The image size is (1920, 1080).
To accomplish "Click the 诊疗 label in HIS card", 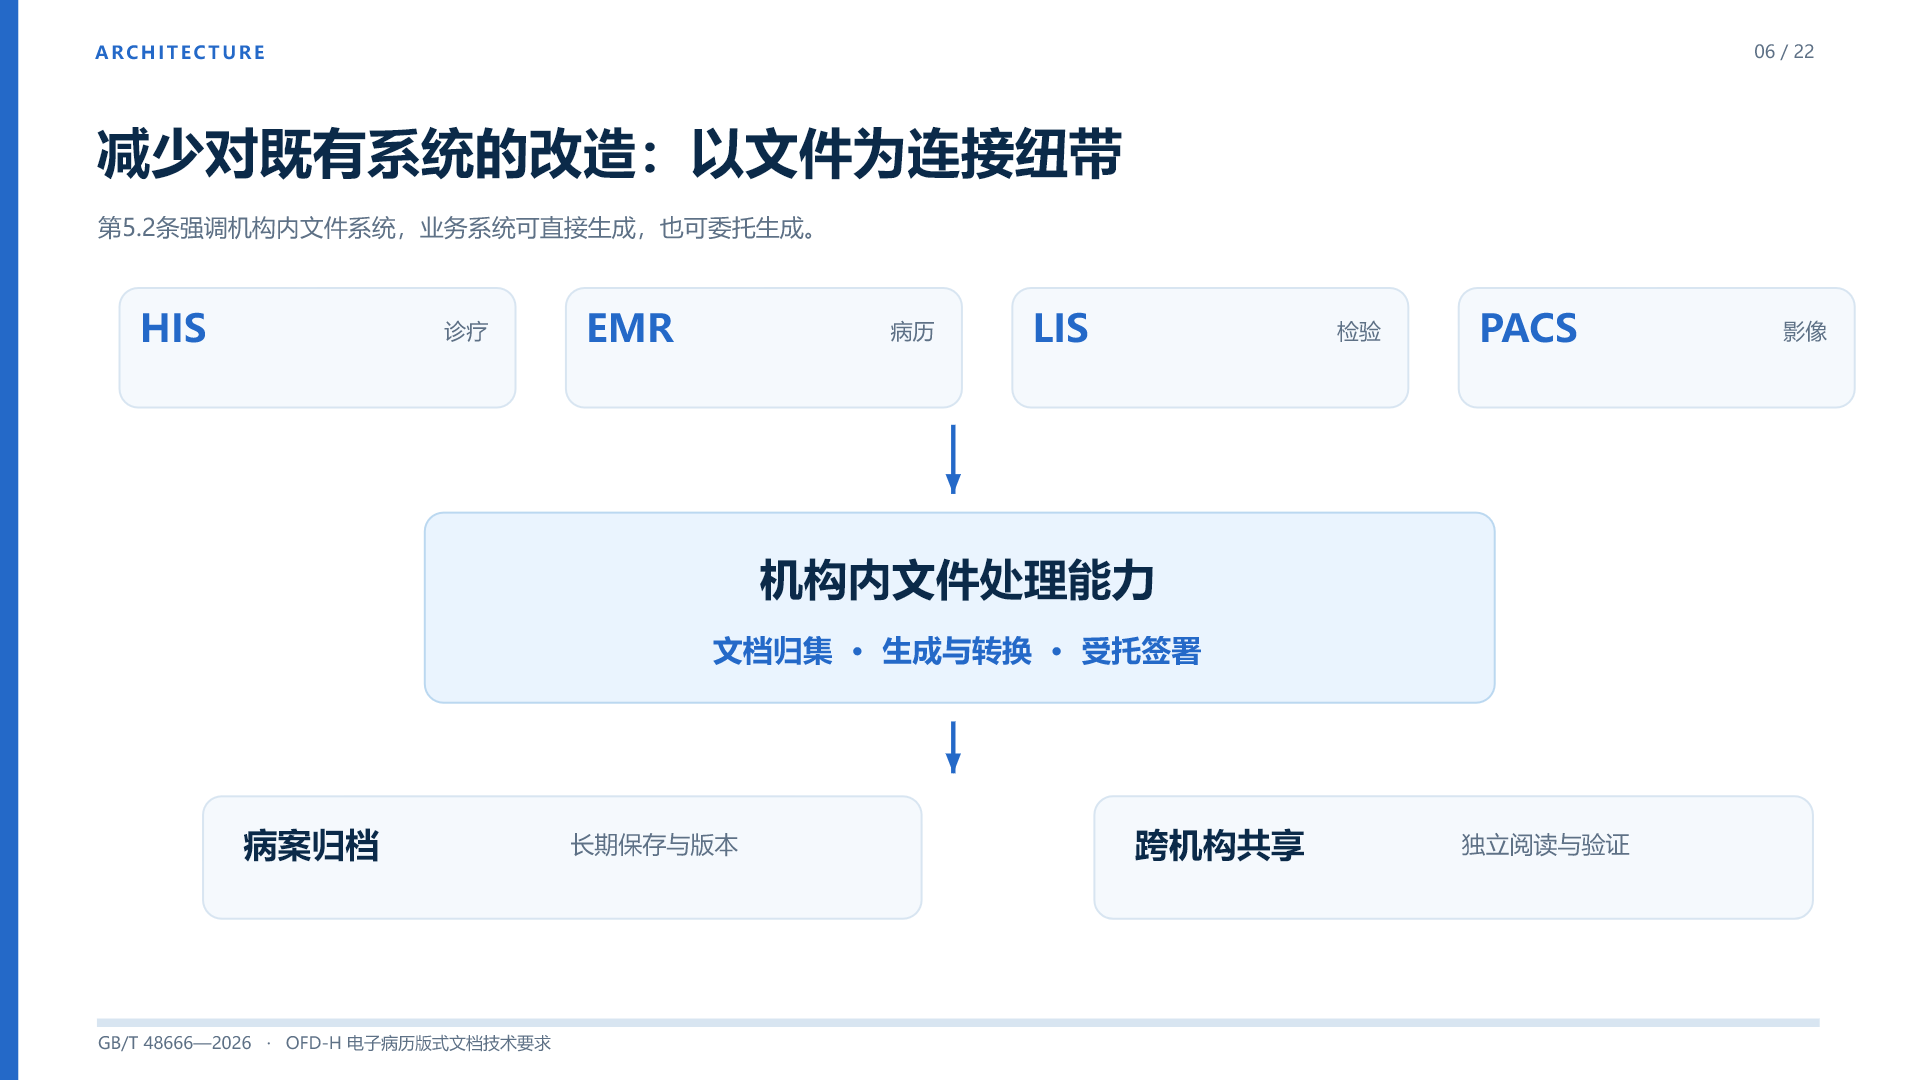I will 466,331.
